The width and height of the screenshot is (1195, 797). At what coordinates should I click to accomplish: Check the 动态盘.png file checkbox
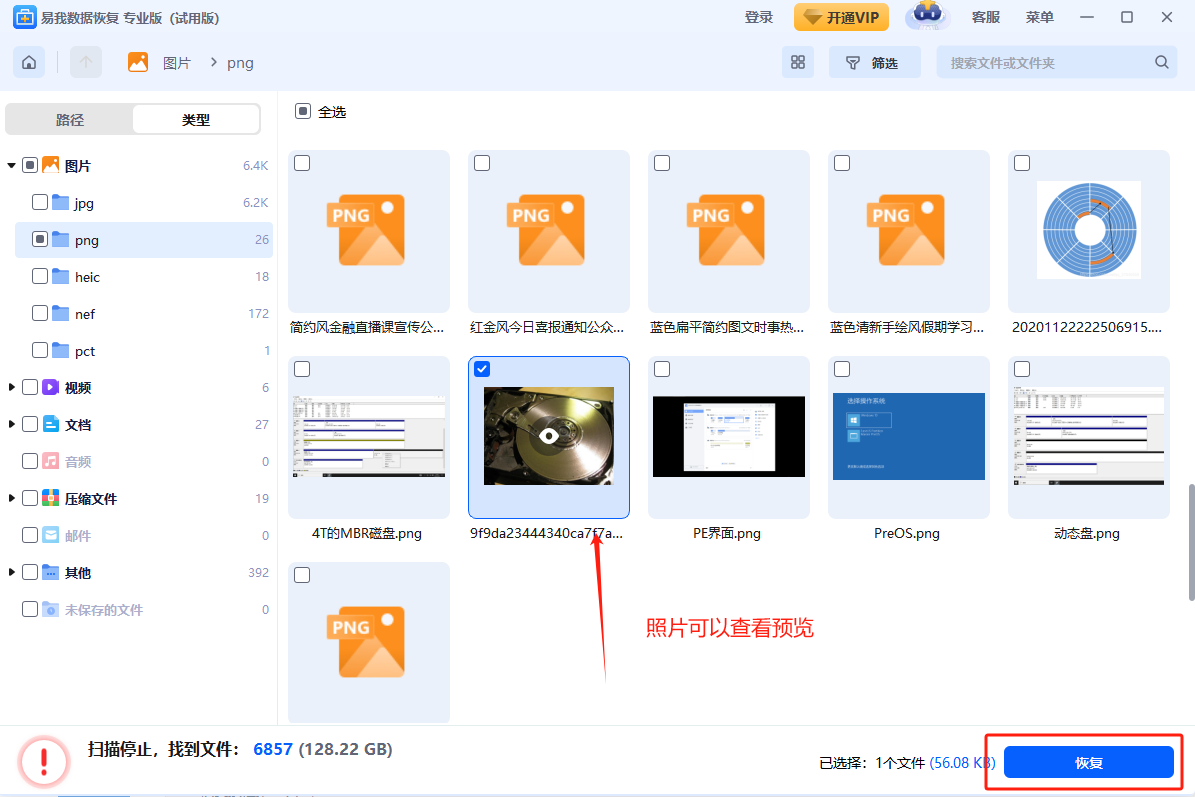click(x=1022, y=369)
